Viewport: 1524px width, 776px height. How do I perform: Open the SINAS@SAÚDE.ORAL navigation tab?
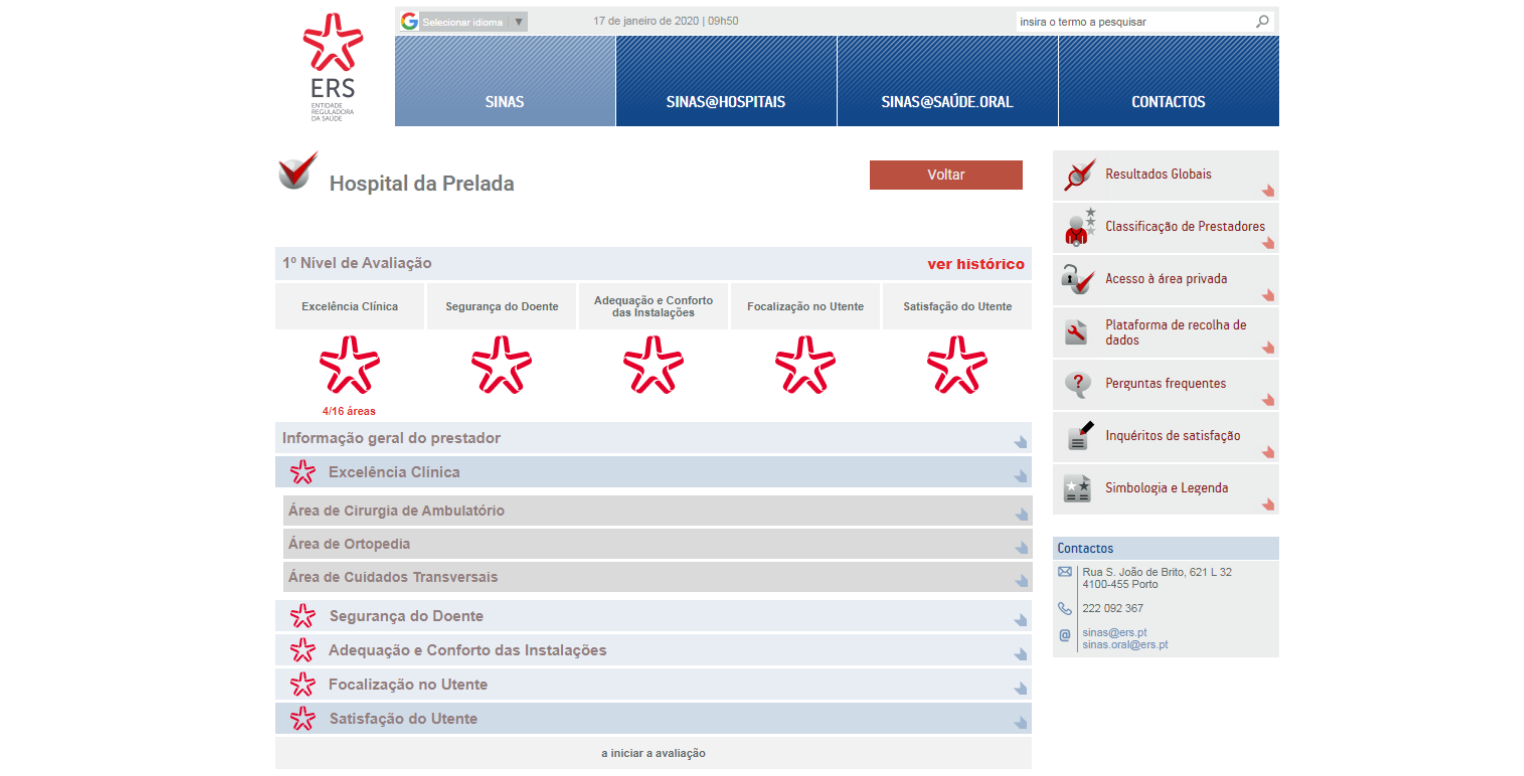[x=947, y=81]
